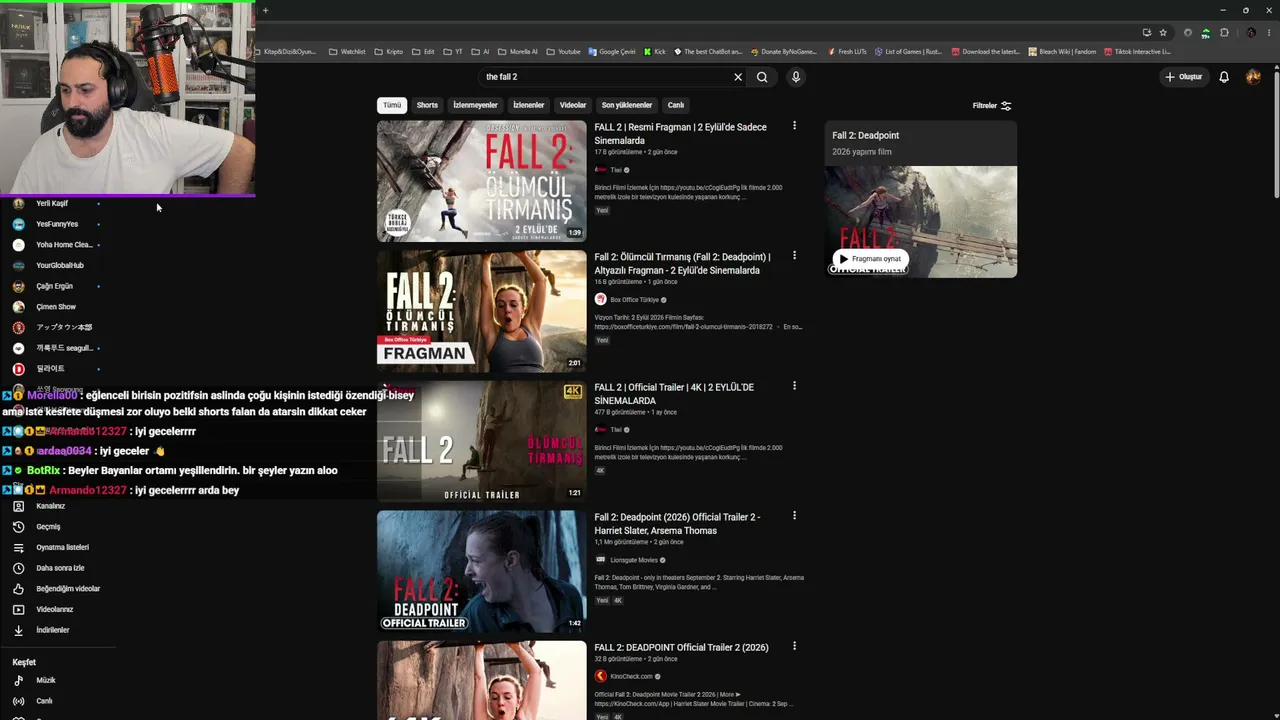This screenshot has width=1280, height=720.
Task: Open more options for the Official Trailer 4K video
Action: 794,386
